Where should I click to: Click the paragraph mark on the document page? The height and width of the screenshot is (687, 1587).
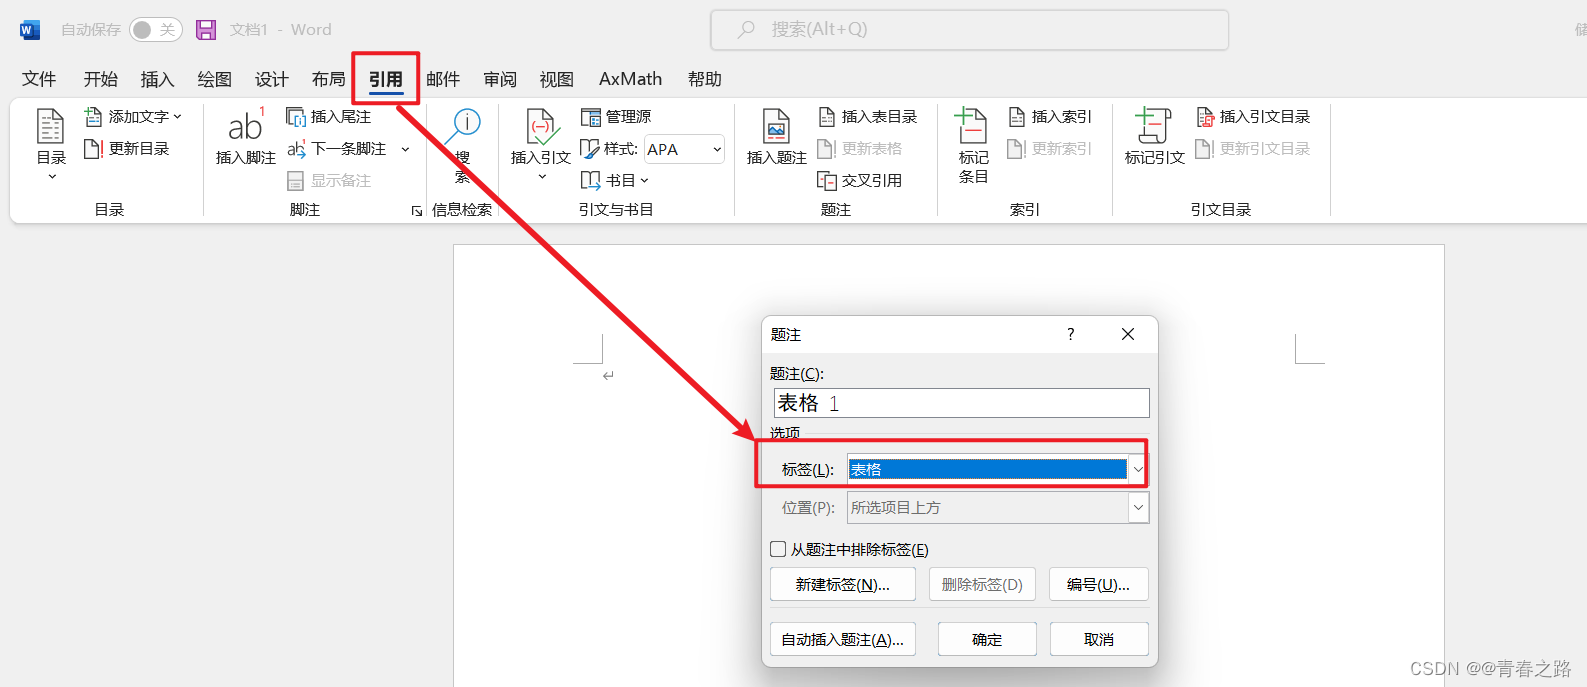(x=608, y=376)
